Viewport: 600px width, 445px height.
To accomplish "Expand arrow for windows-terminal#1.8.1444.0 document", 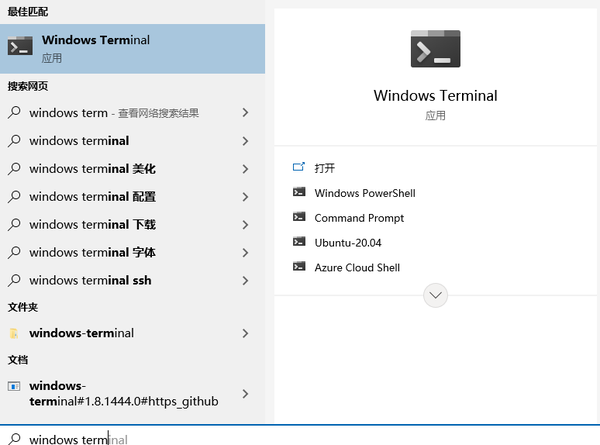I will (x=245, y=394).
